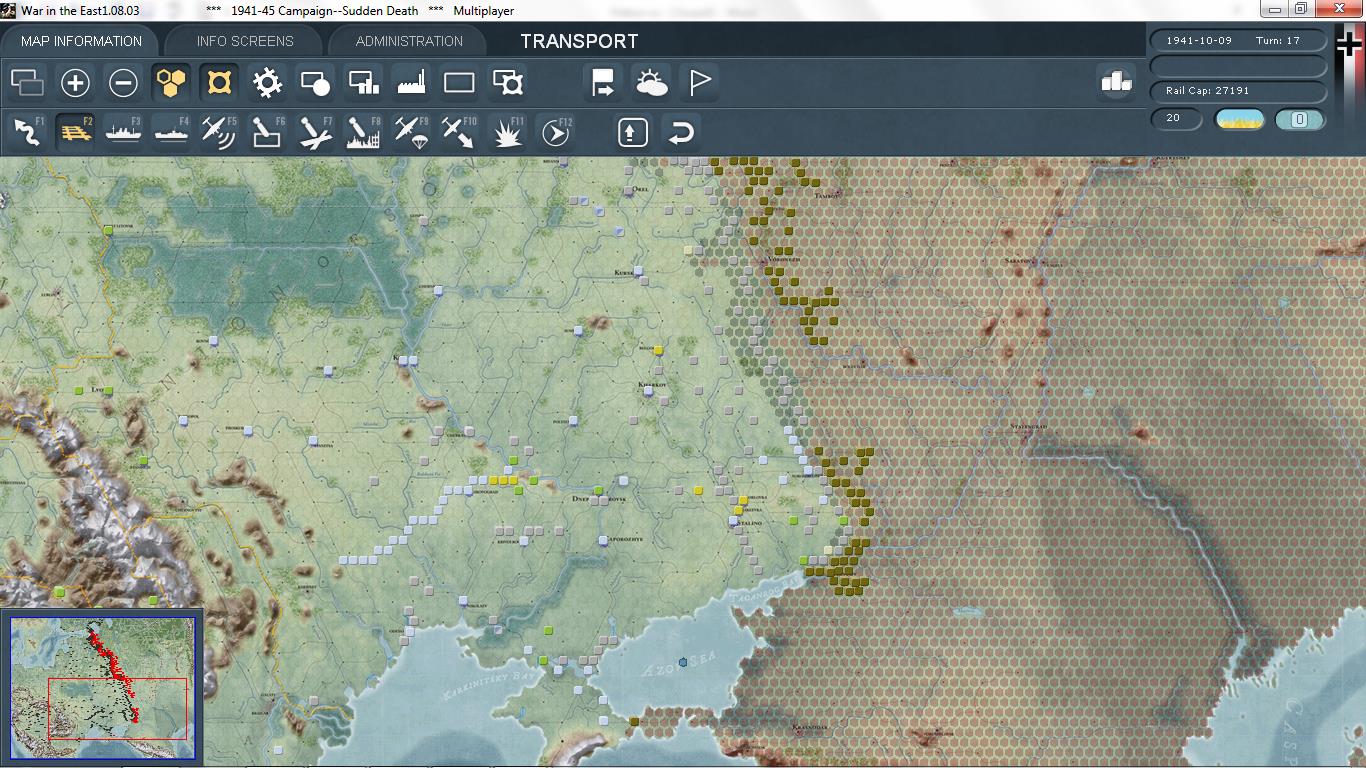The width and height of the screenshot is (1366, 768).
Task: Select F3 naval transport mode
Action: (x=123, y=132)
